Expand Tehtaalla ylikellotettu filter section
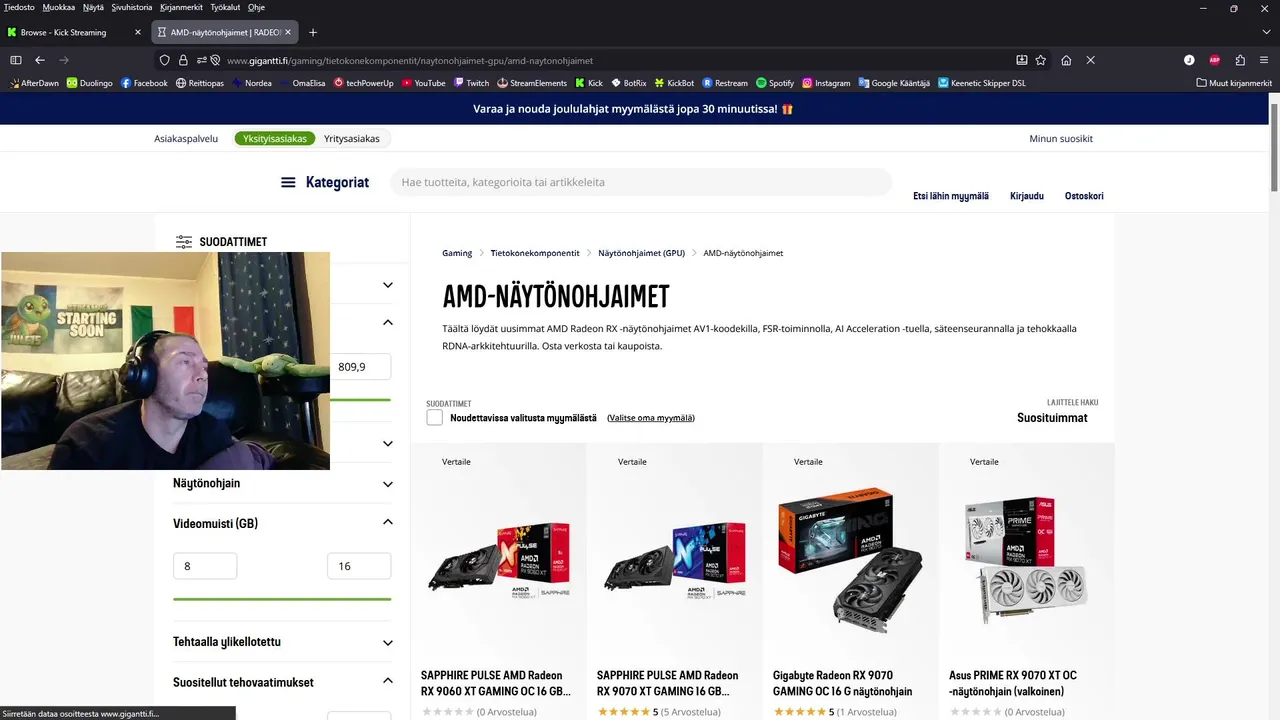1280x720 pixels. (x=282, y=642)
